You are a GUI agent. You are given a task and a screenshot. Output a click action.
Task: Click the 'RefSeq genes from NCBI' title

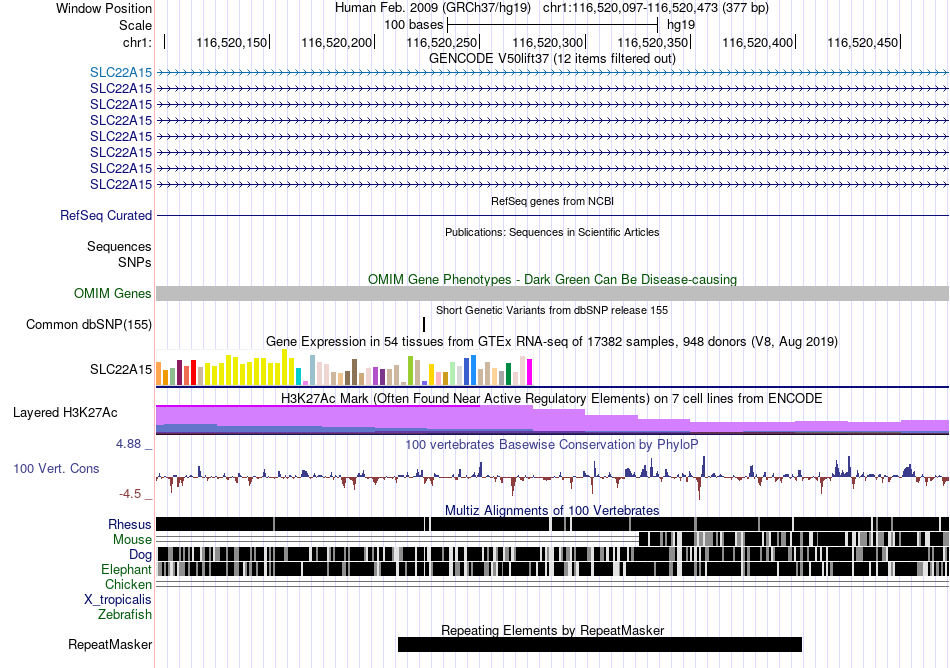(552, 201)
